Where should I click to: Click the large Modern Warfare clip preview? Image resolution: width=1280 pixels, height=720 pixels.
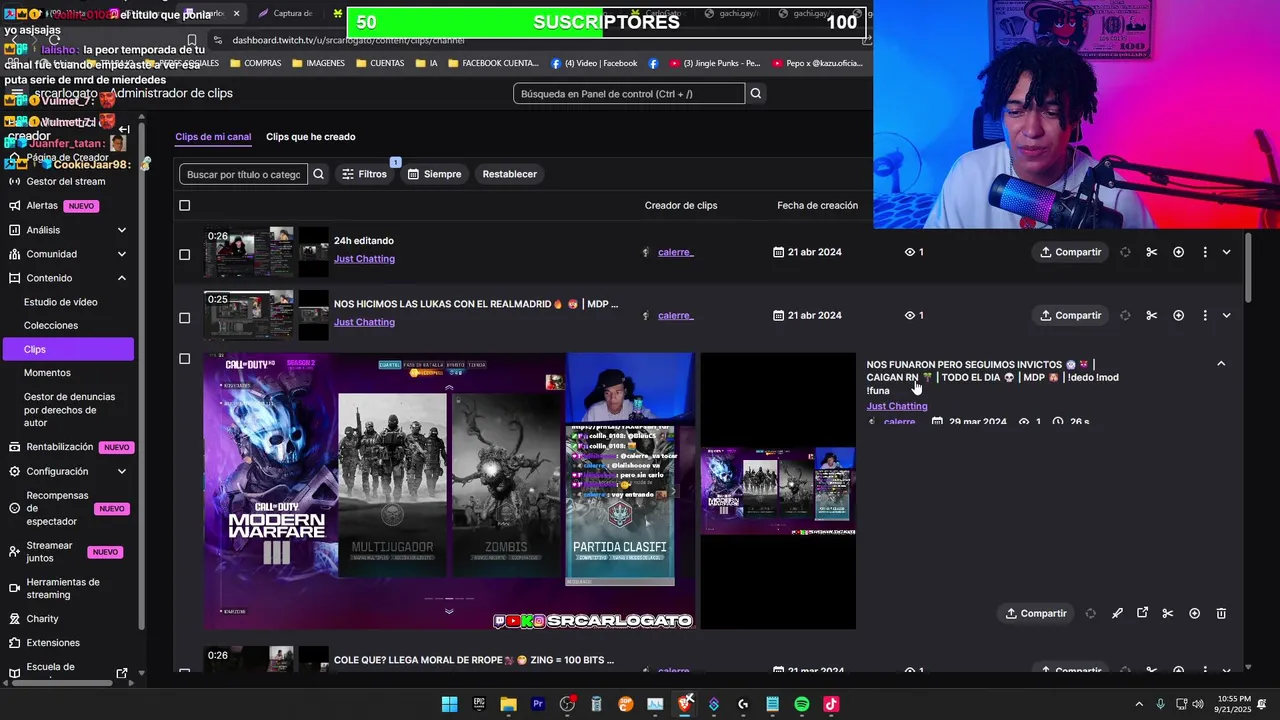[449, 491]
